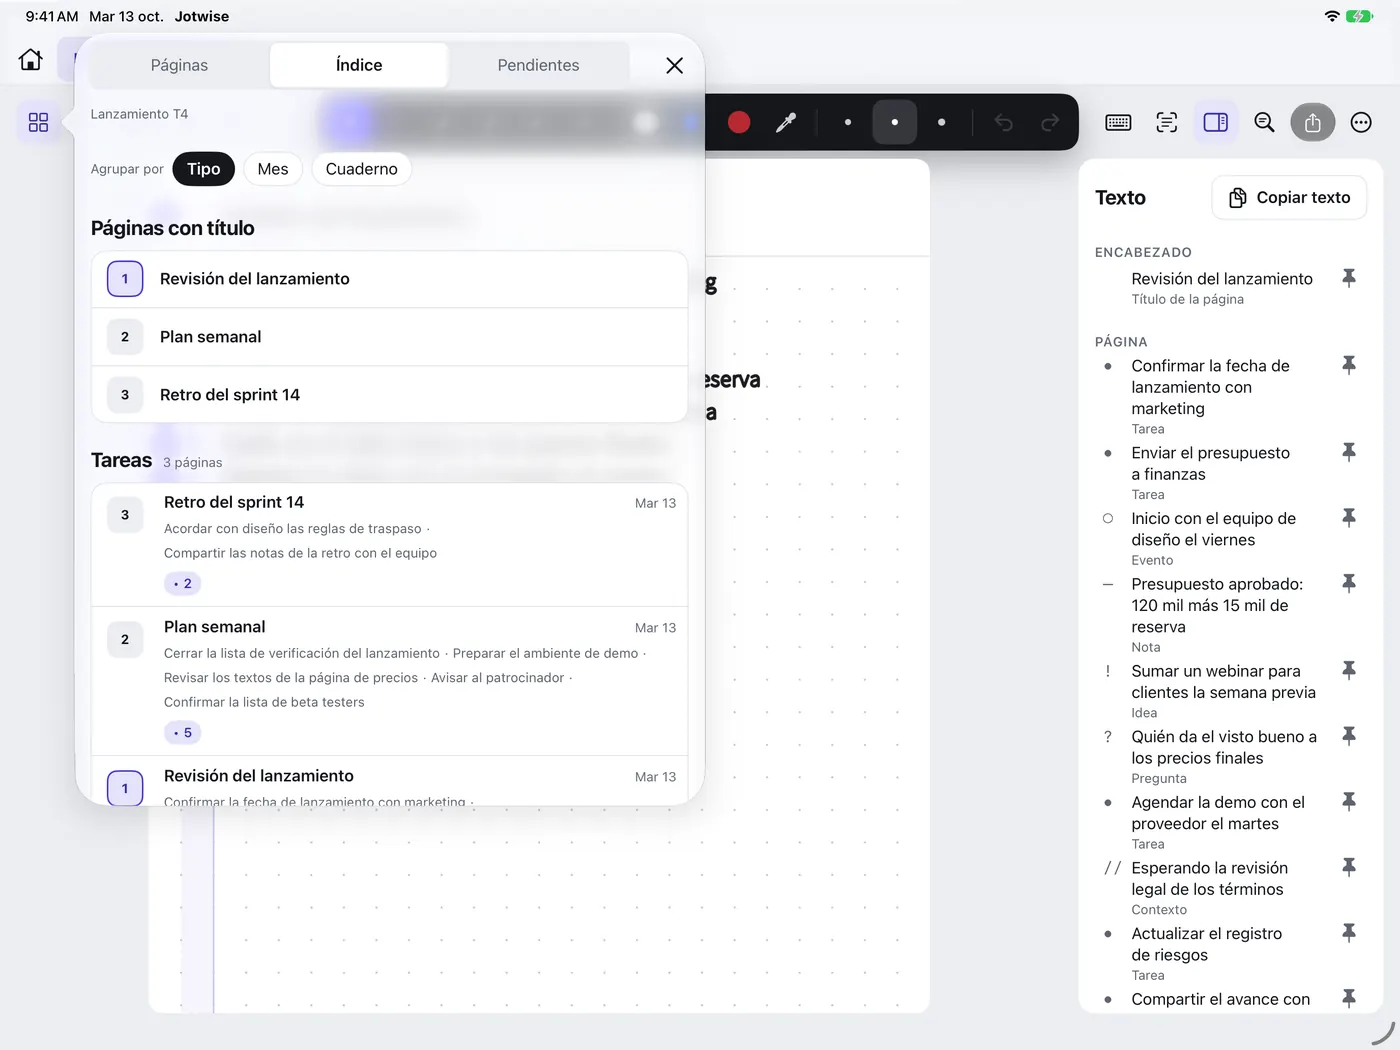Screen dimensions: 1400x1050
Task: Copy text with Copiar texto button
Action: 1290,198
